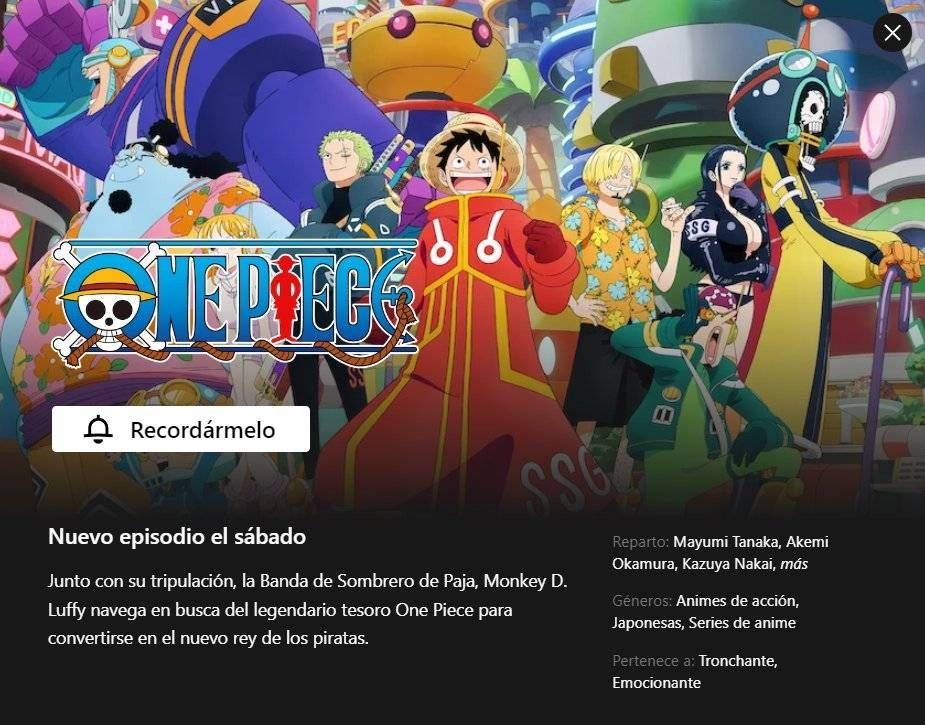The image size is (925, 725).
Task: Close the One Piece details dialog
Action: (892, 32)
